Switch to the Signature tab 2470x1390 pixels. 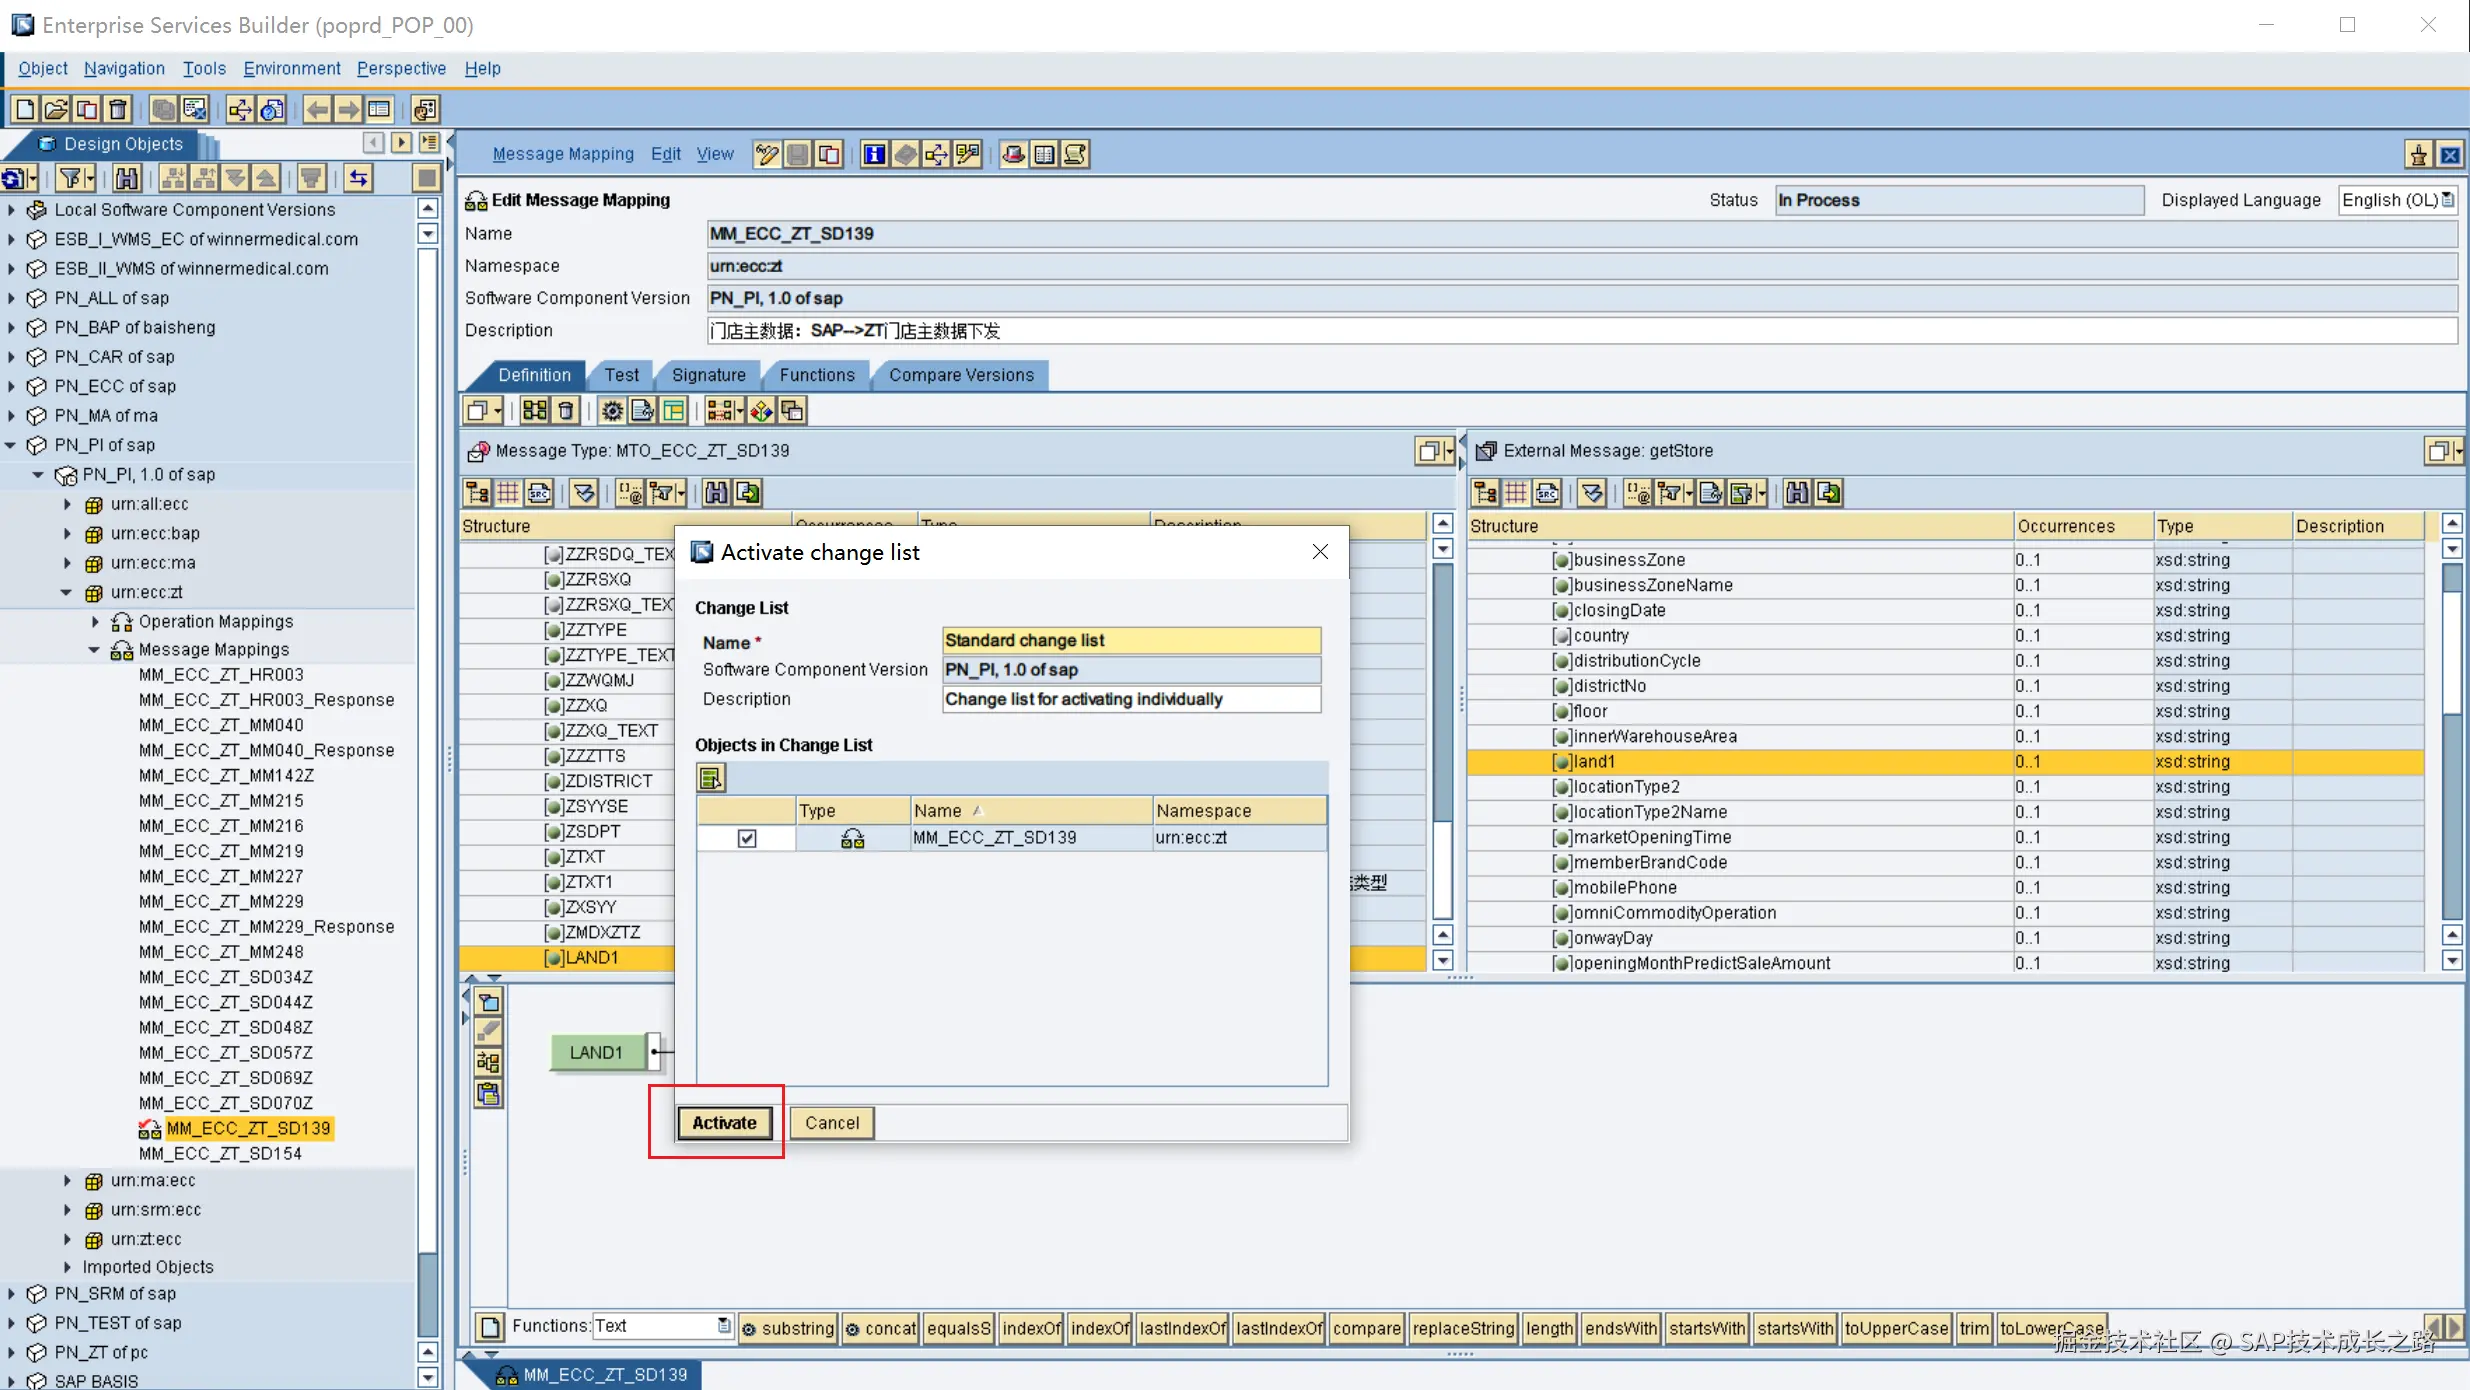point(708,375)
